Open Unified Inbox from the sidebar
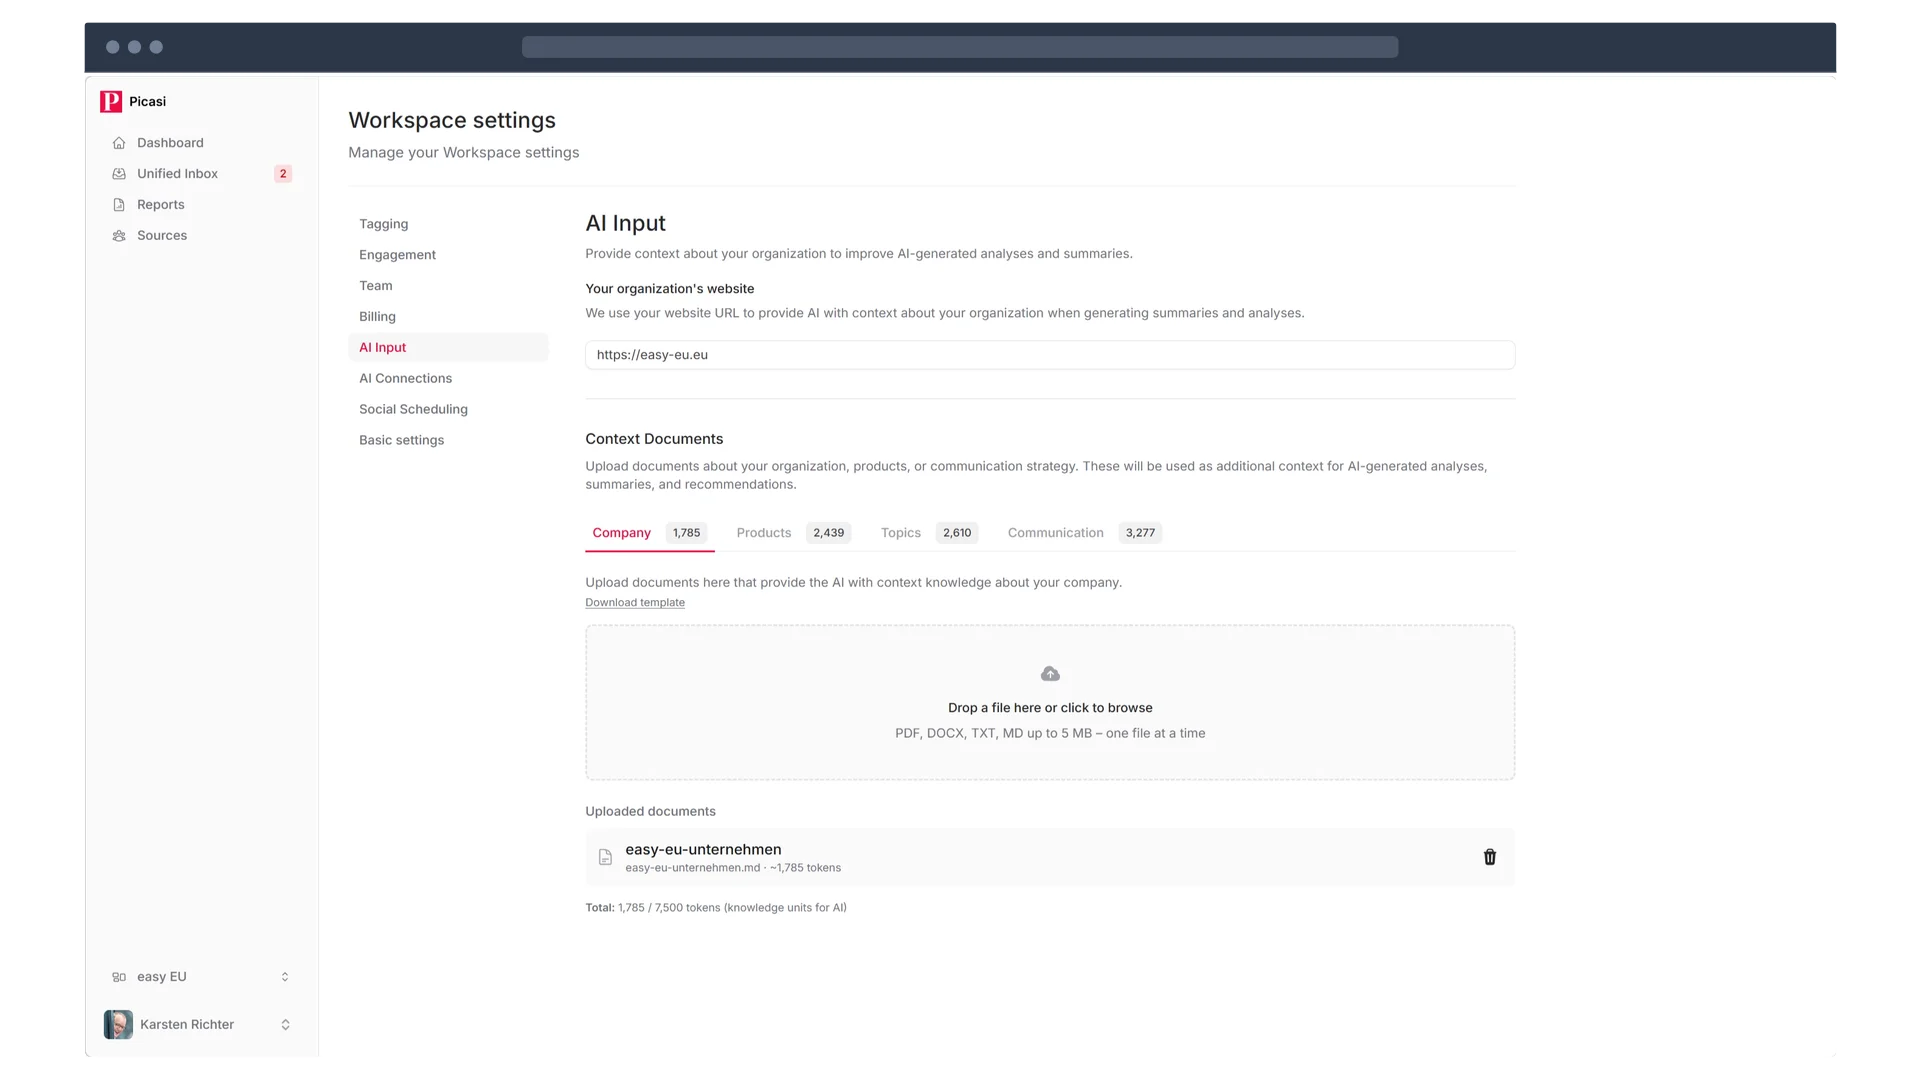 (x=178, y=174)
